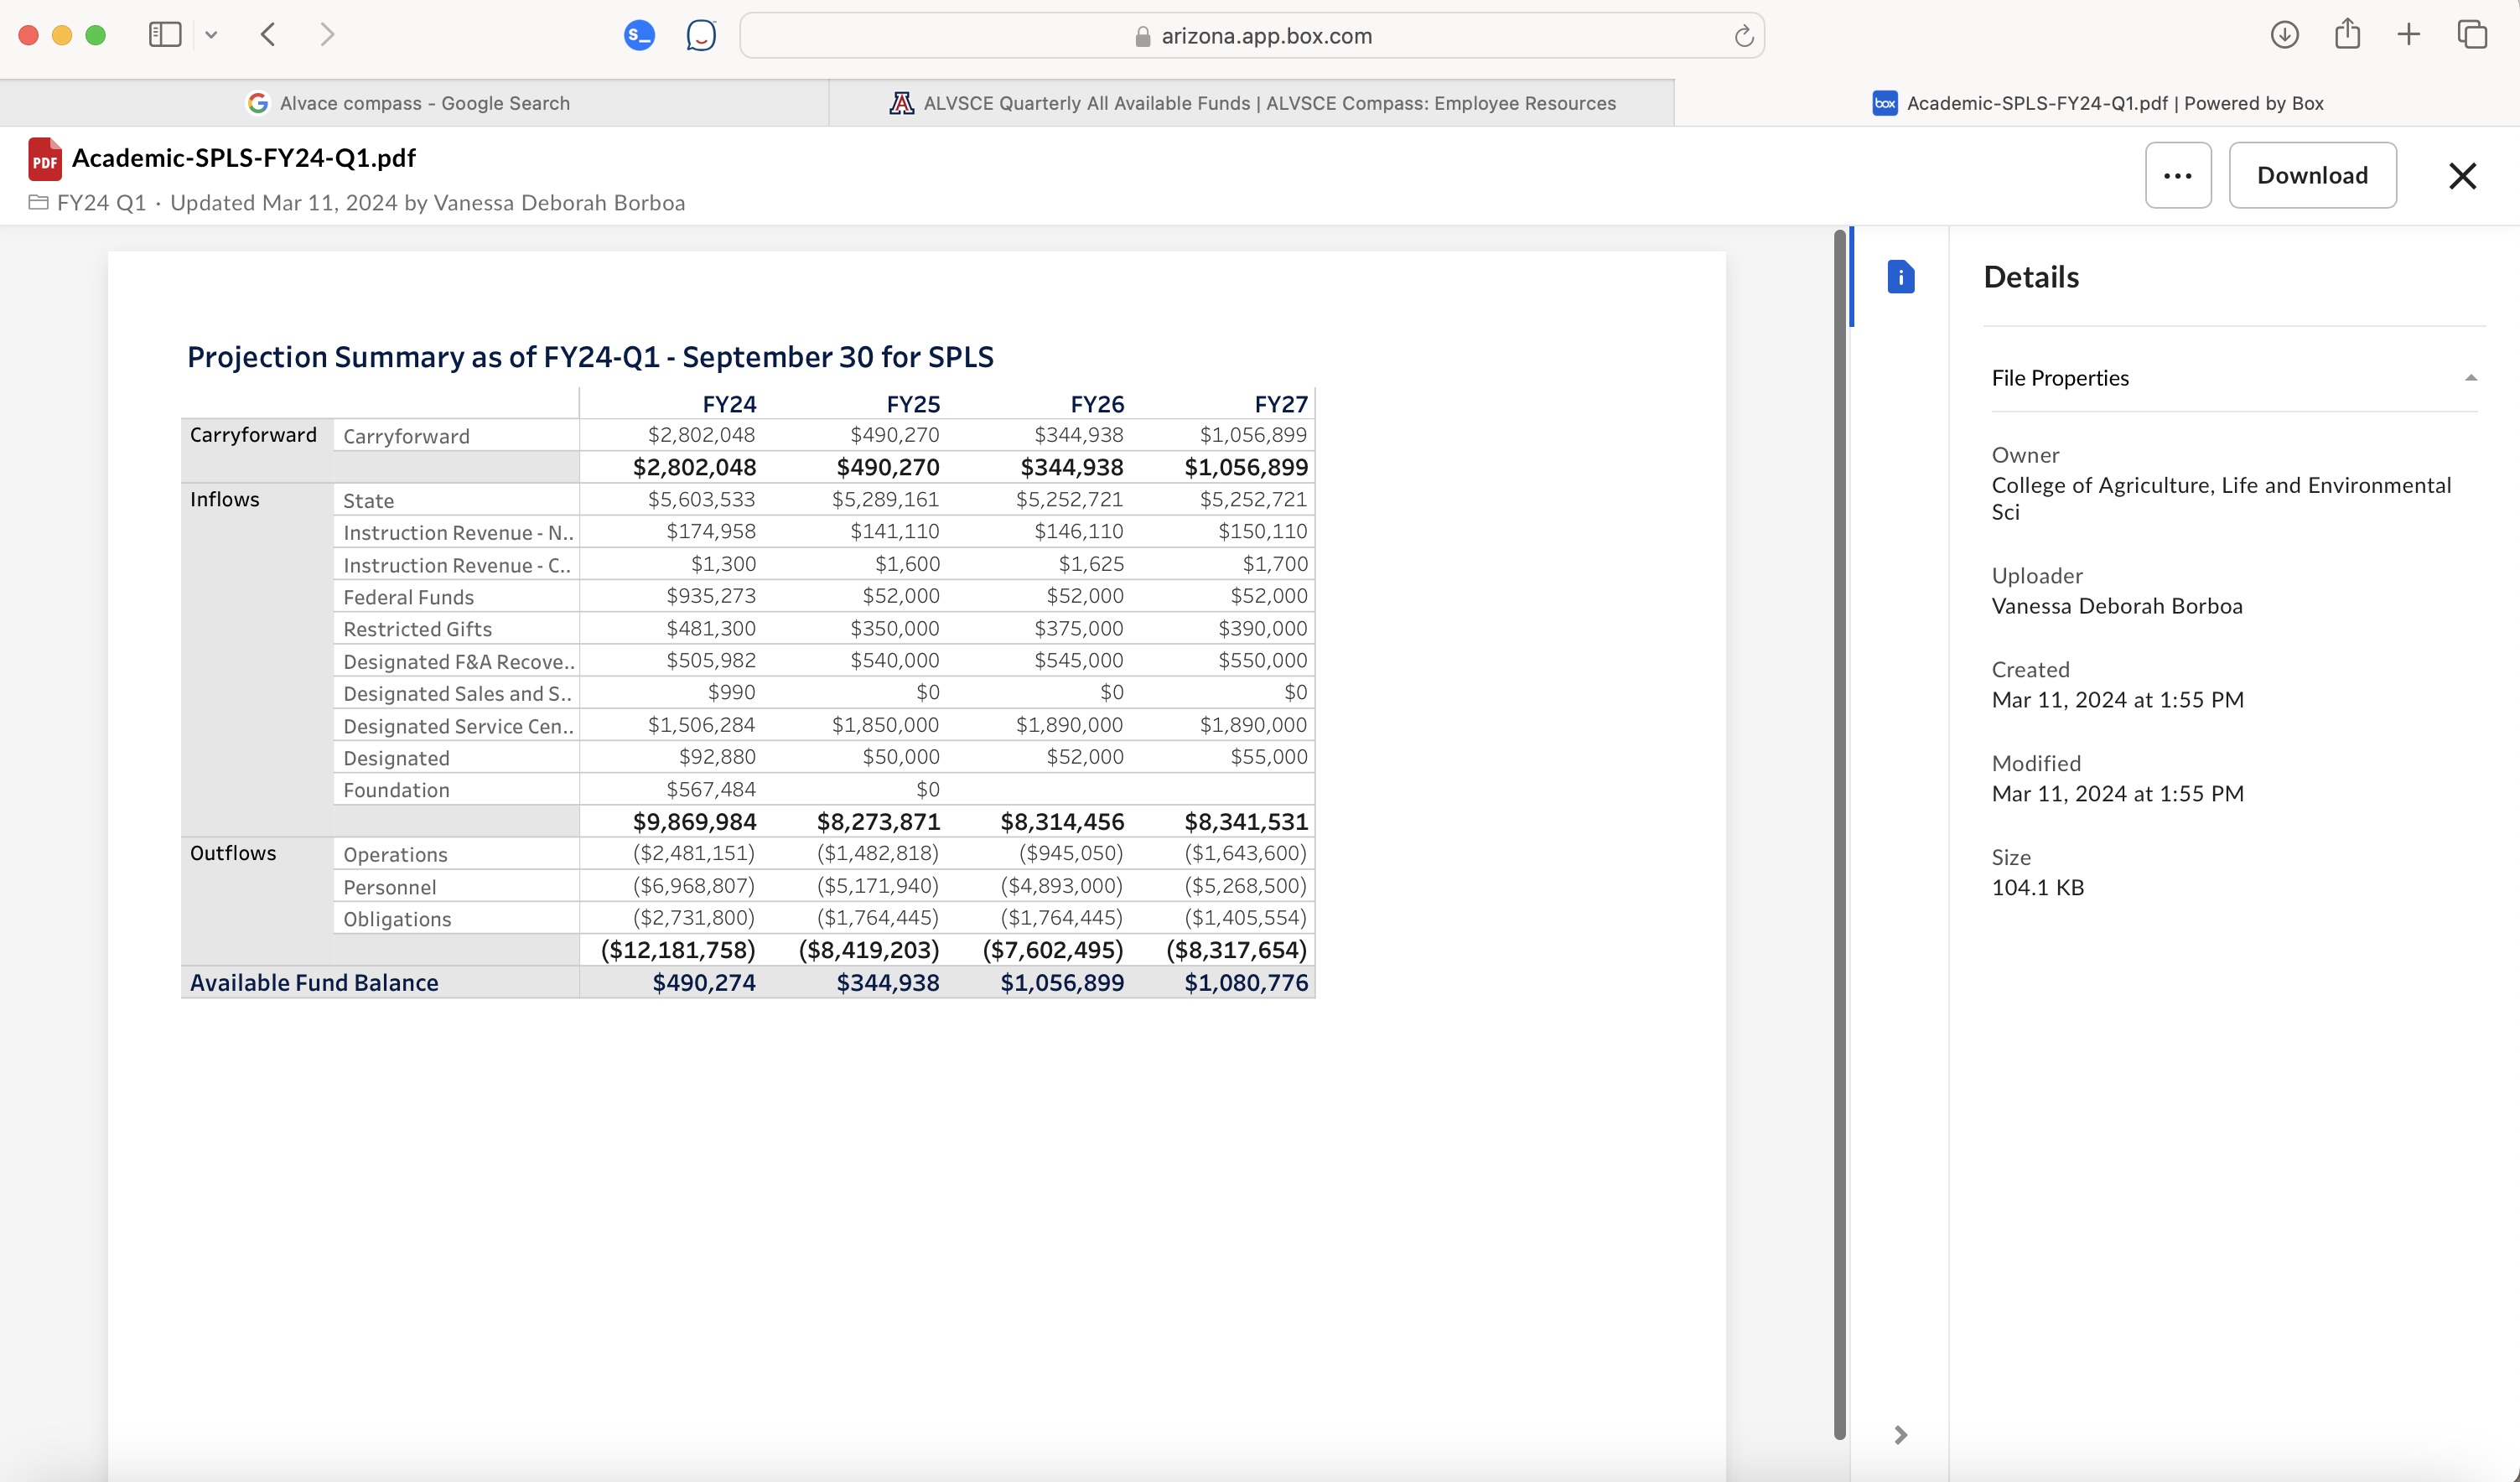Click the outflows total ($12,181,758)
Viewport: 2520px width, 1482px height.
[677, 950]
